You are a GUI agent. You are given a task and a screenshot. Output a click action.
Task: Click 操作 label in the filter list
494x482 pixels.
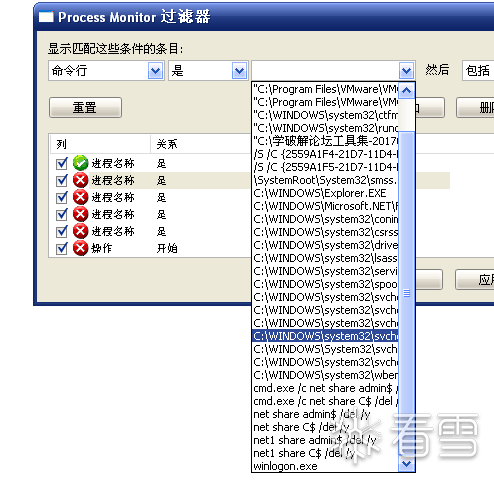point(102,248)
